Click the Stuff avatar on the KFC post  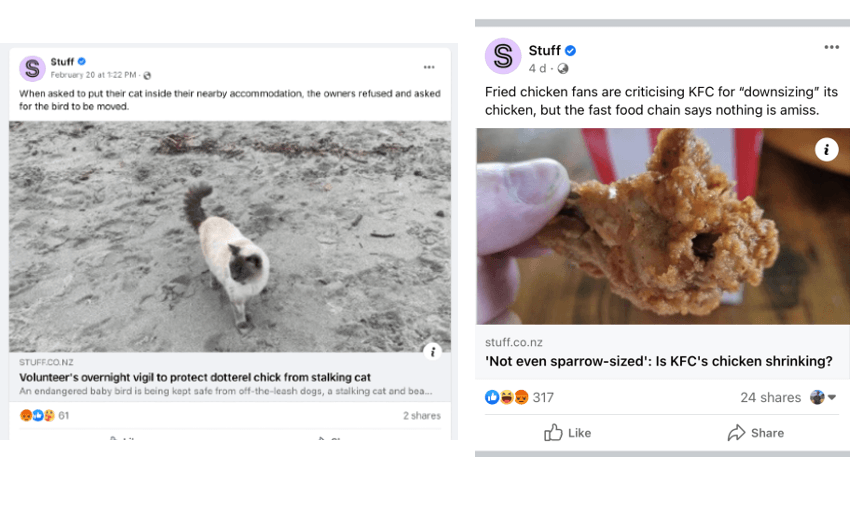[503, 56]
